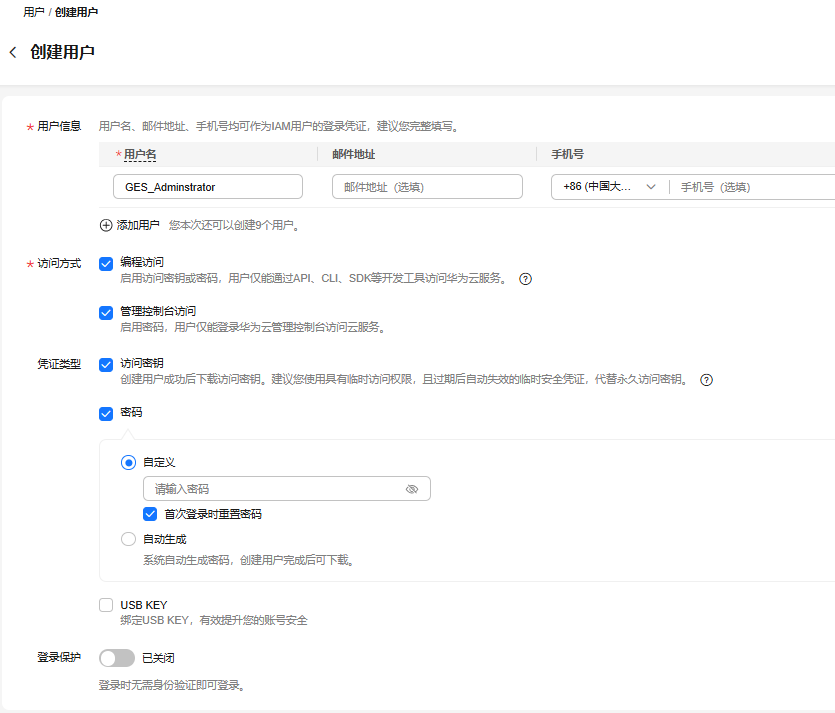Open the +86 country code dropdown
835x713 pixels.
click(609, 187)
